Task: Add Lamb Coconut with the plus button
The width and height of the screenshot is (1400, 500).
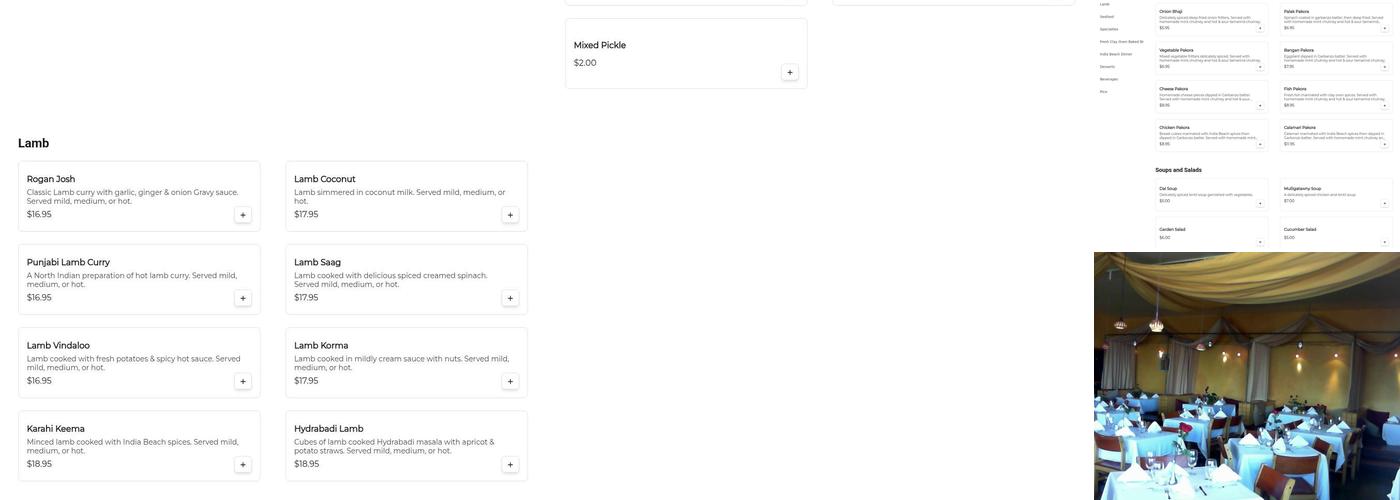Action: click(510, 215)
